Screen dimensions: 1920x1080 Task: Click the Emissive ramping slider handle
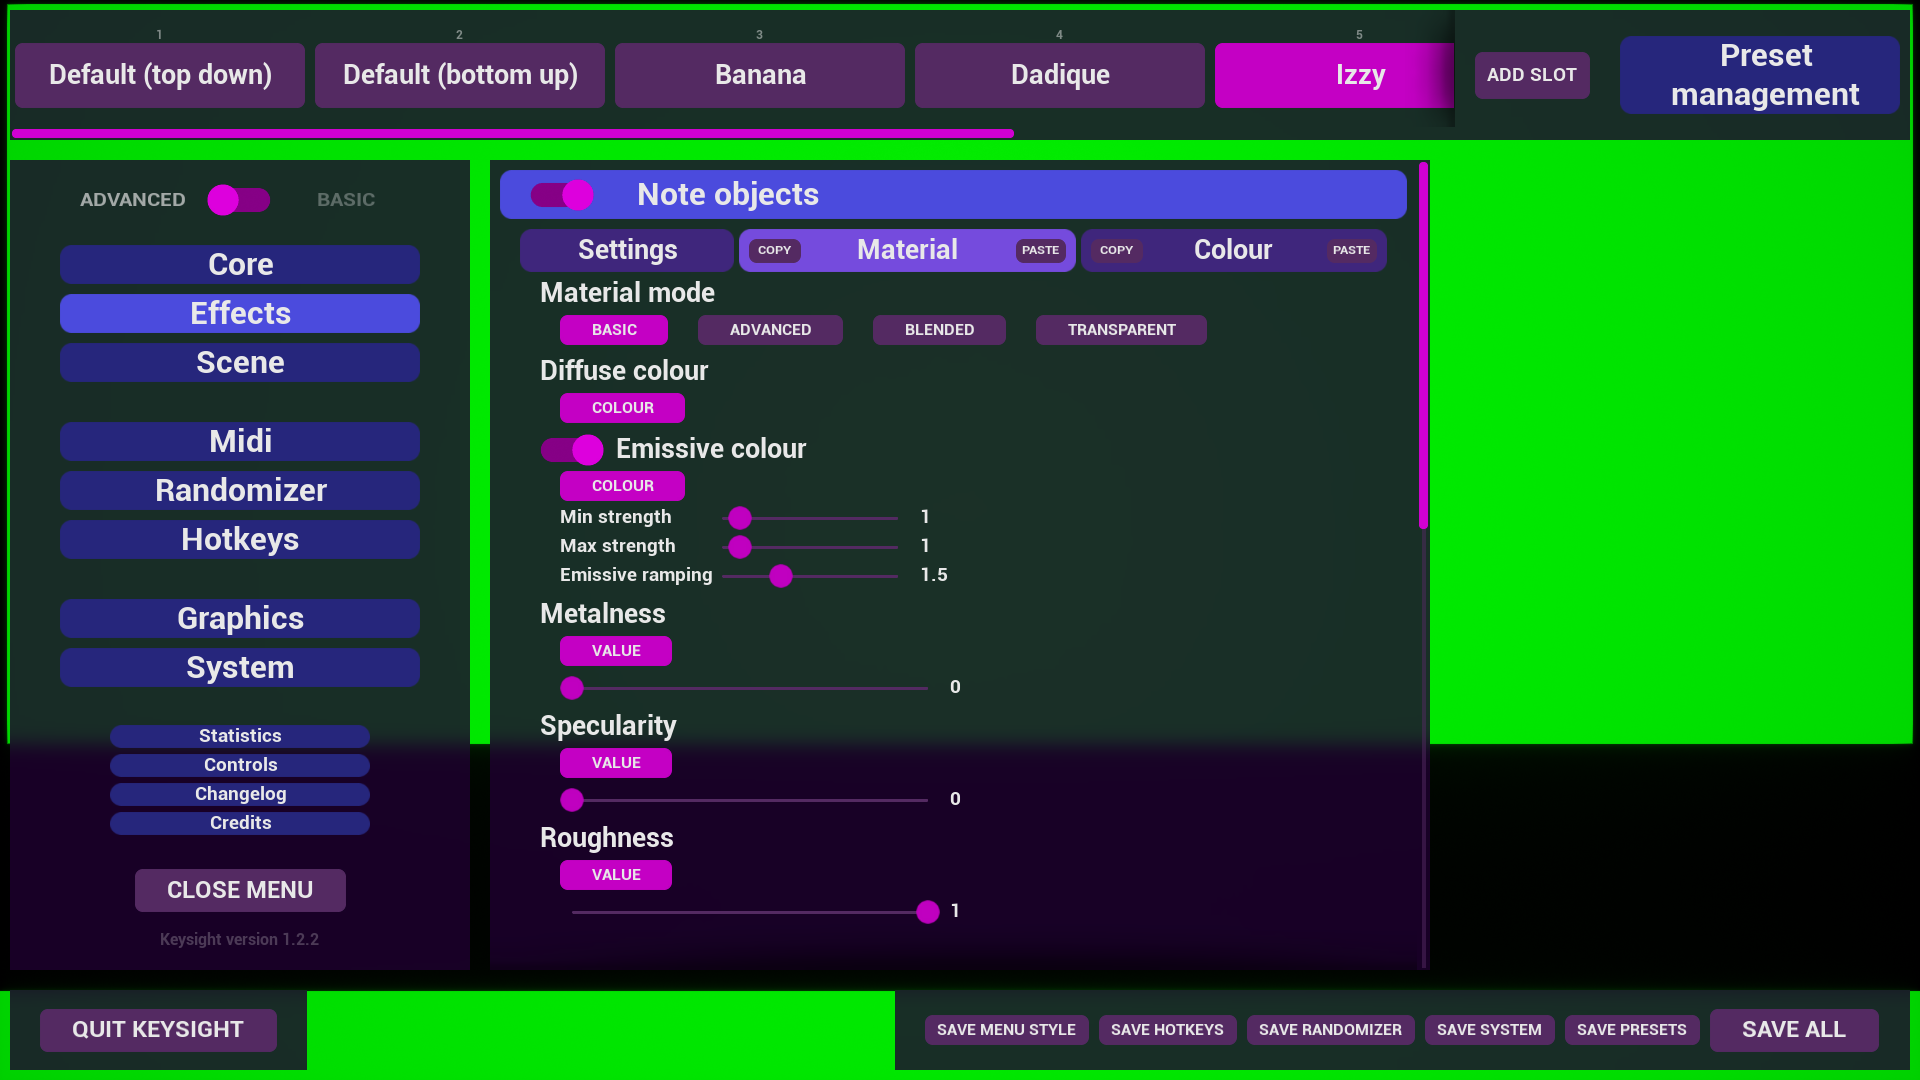pos(781,576)
